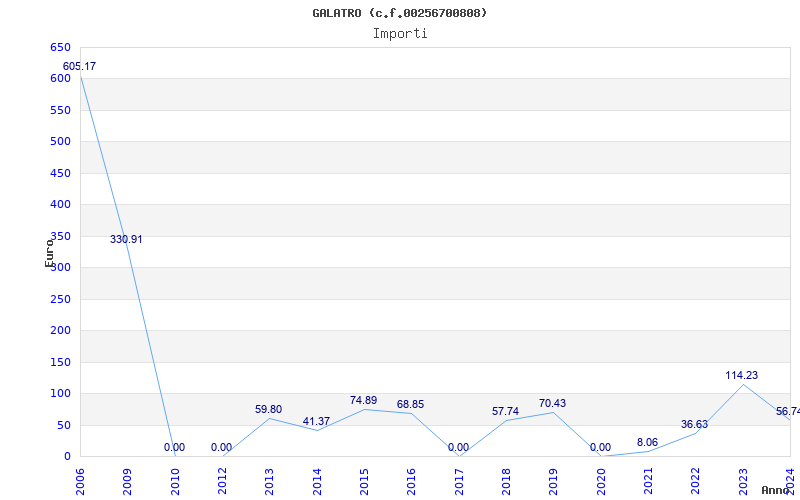Click the 2015 x-axis year label
The width and height of the screenshot is (800, 500).
[x=364, y=482]
